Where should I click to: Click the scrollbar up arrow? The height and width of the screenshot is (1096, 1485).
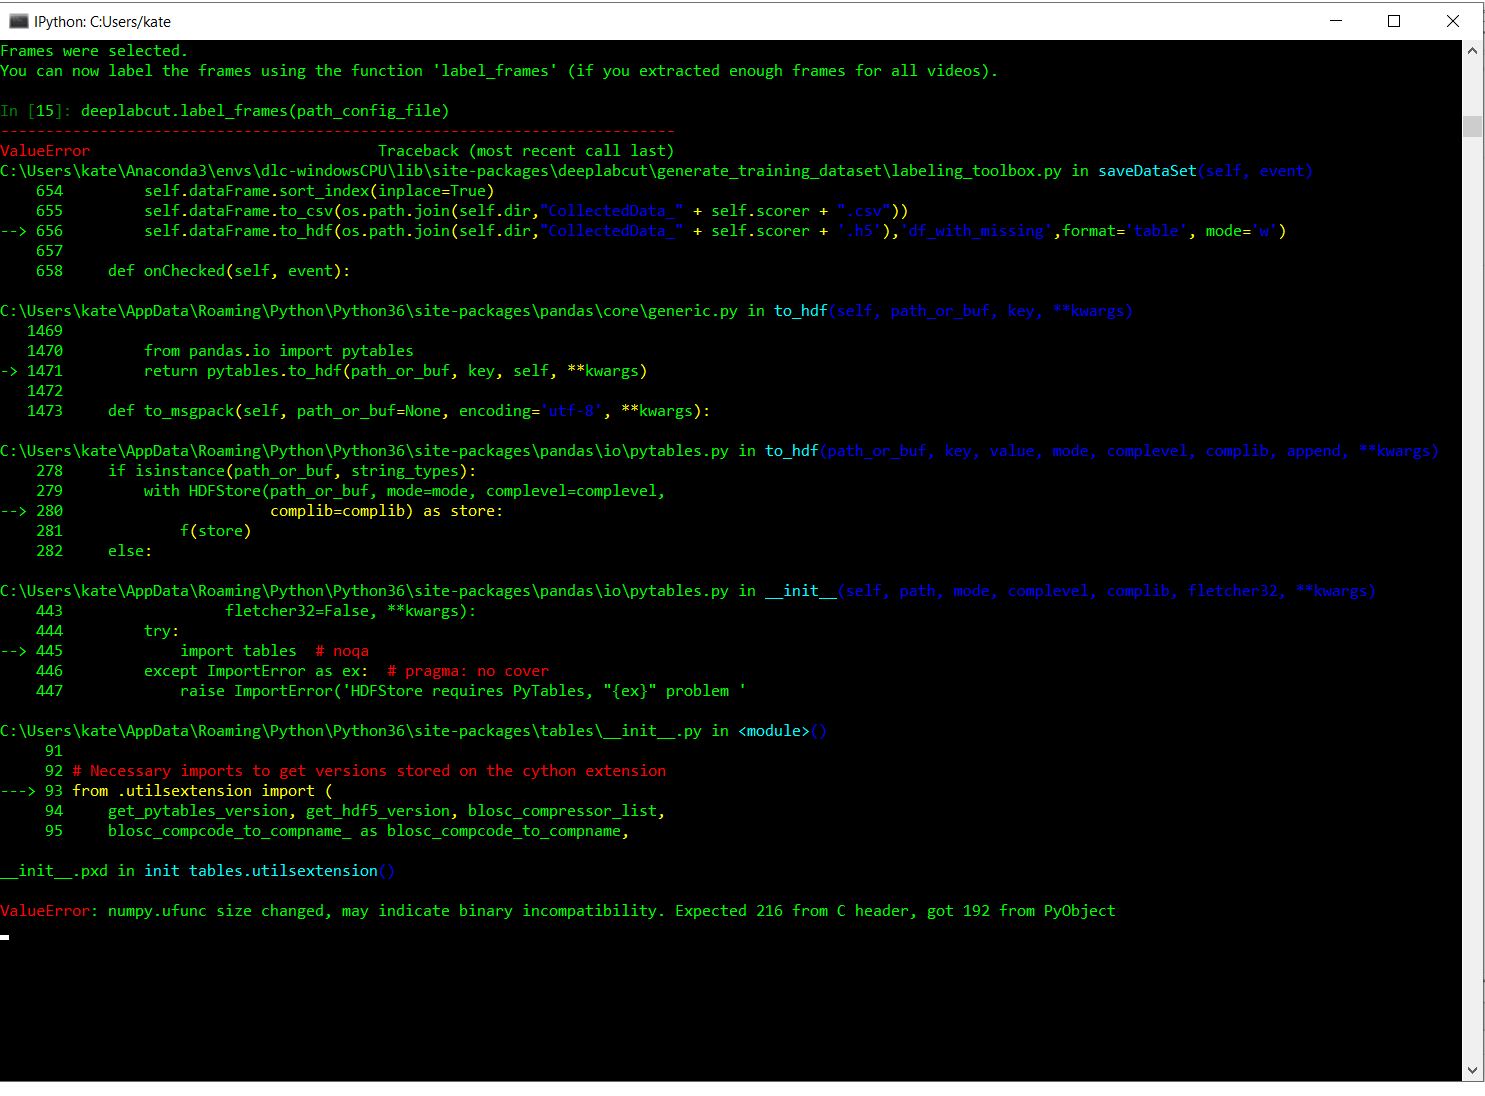coord(1472,50)
